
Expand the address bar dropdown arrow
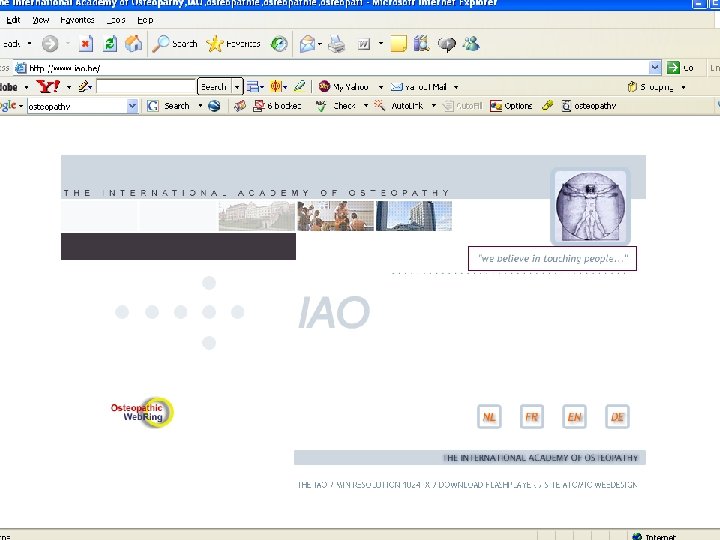[x=655, y=68]
